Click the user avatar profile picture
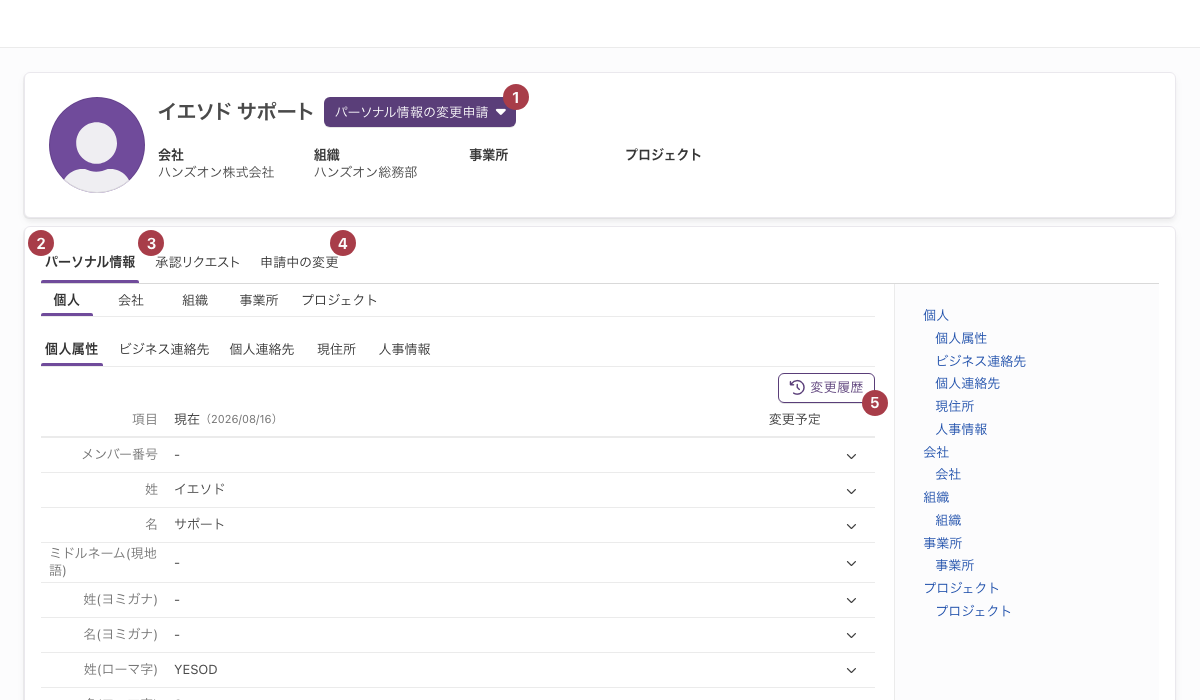 click(x=97, y=145)
